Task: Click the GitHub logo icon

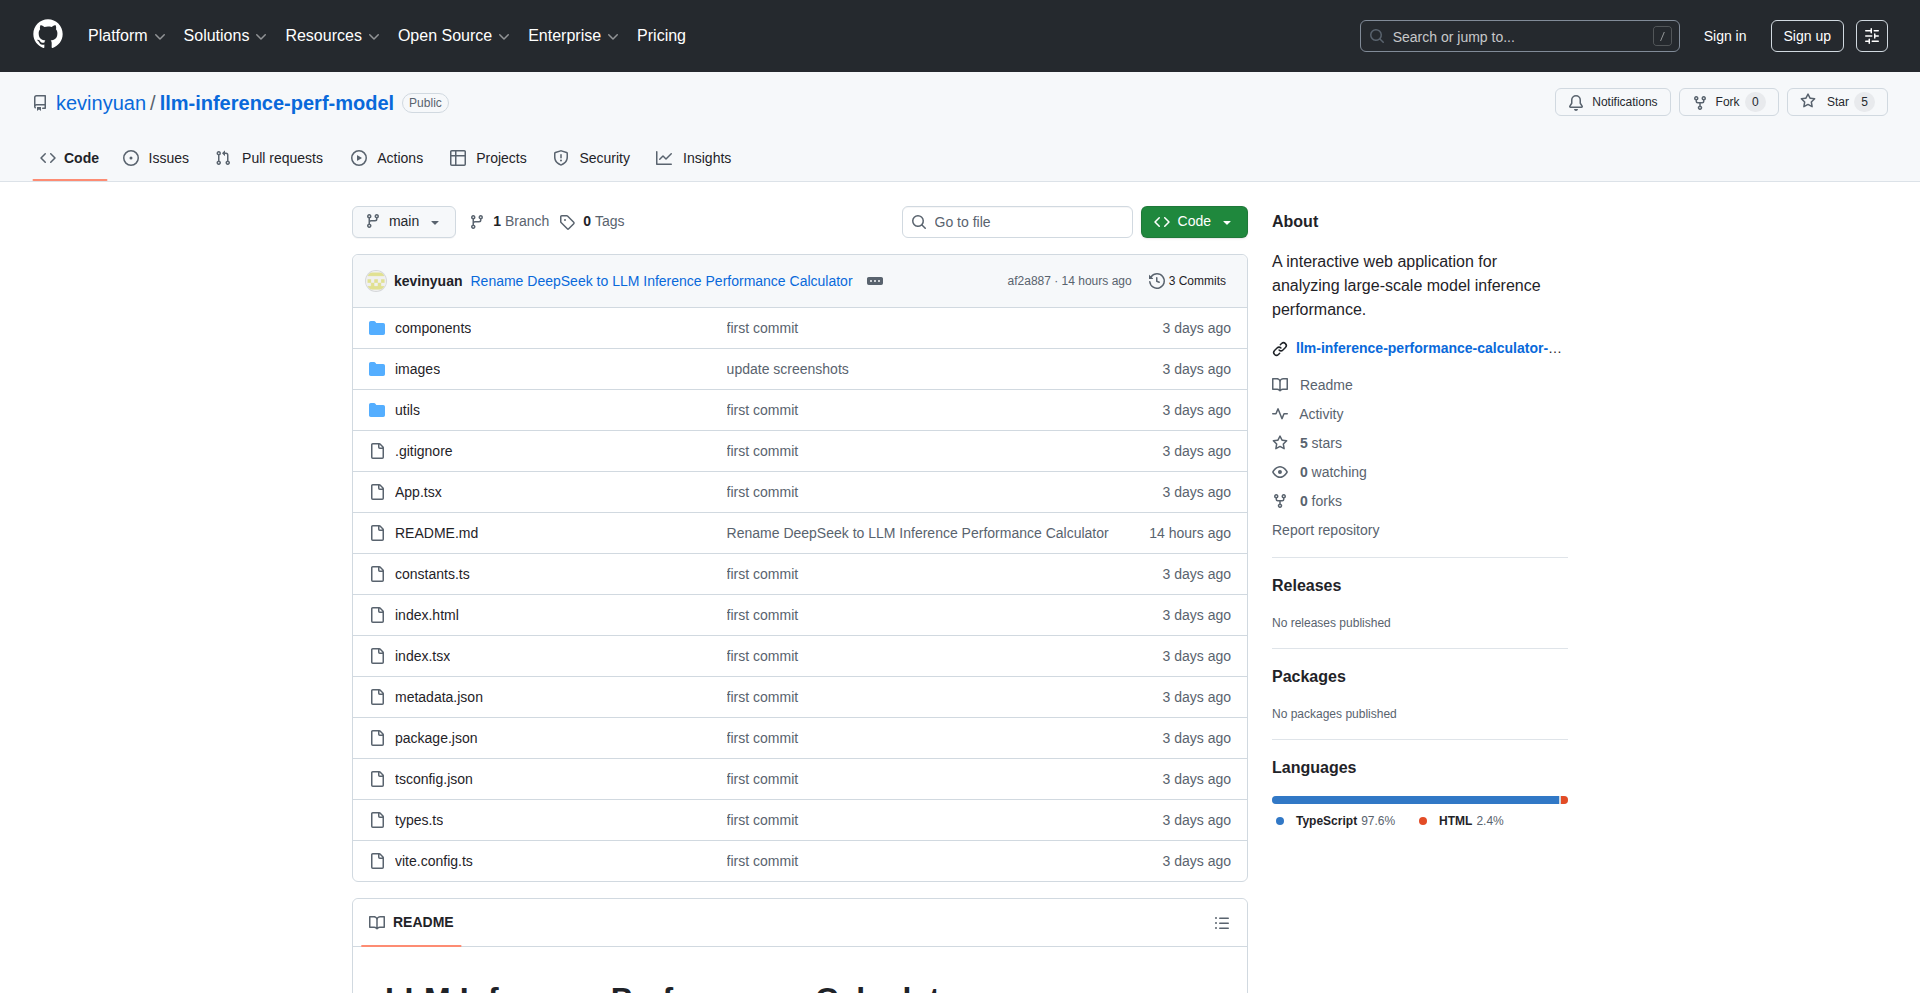Action: pyautogui.click(x=48, y=35)
